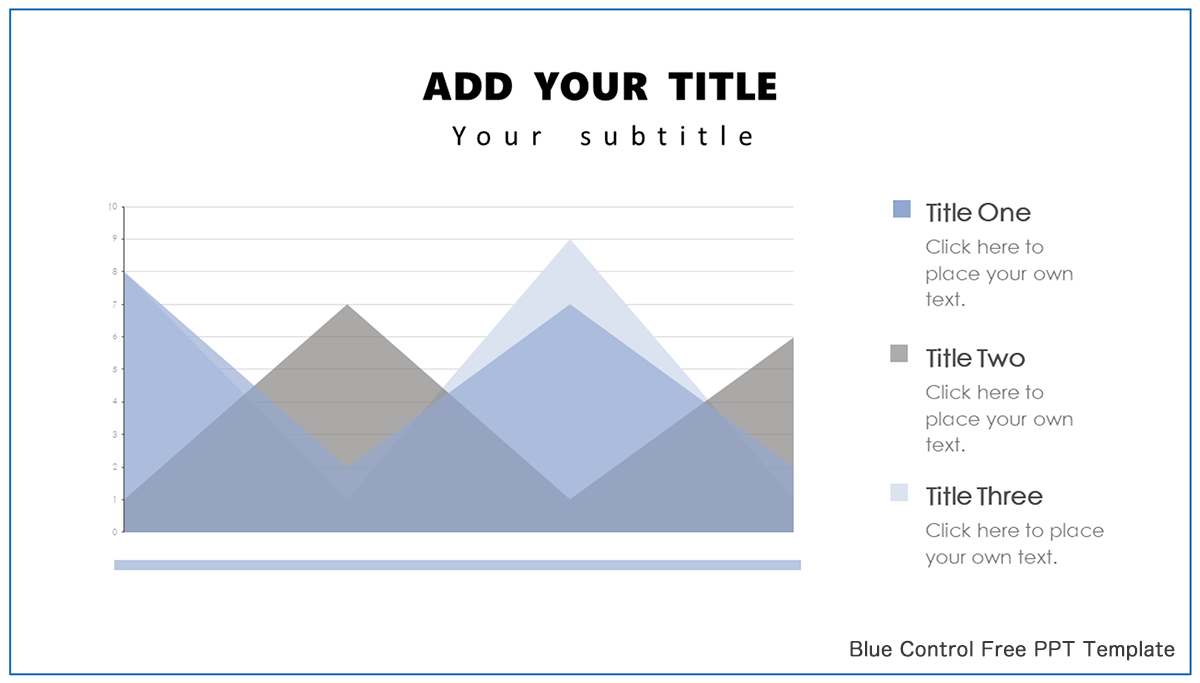Select the "Title Three" legend label

(983, 496)
